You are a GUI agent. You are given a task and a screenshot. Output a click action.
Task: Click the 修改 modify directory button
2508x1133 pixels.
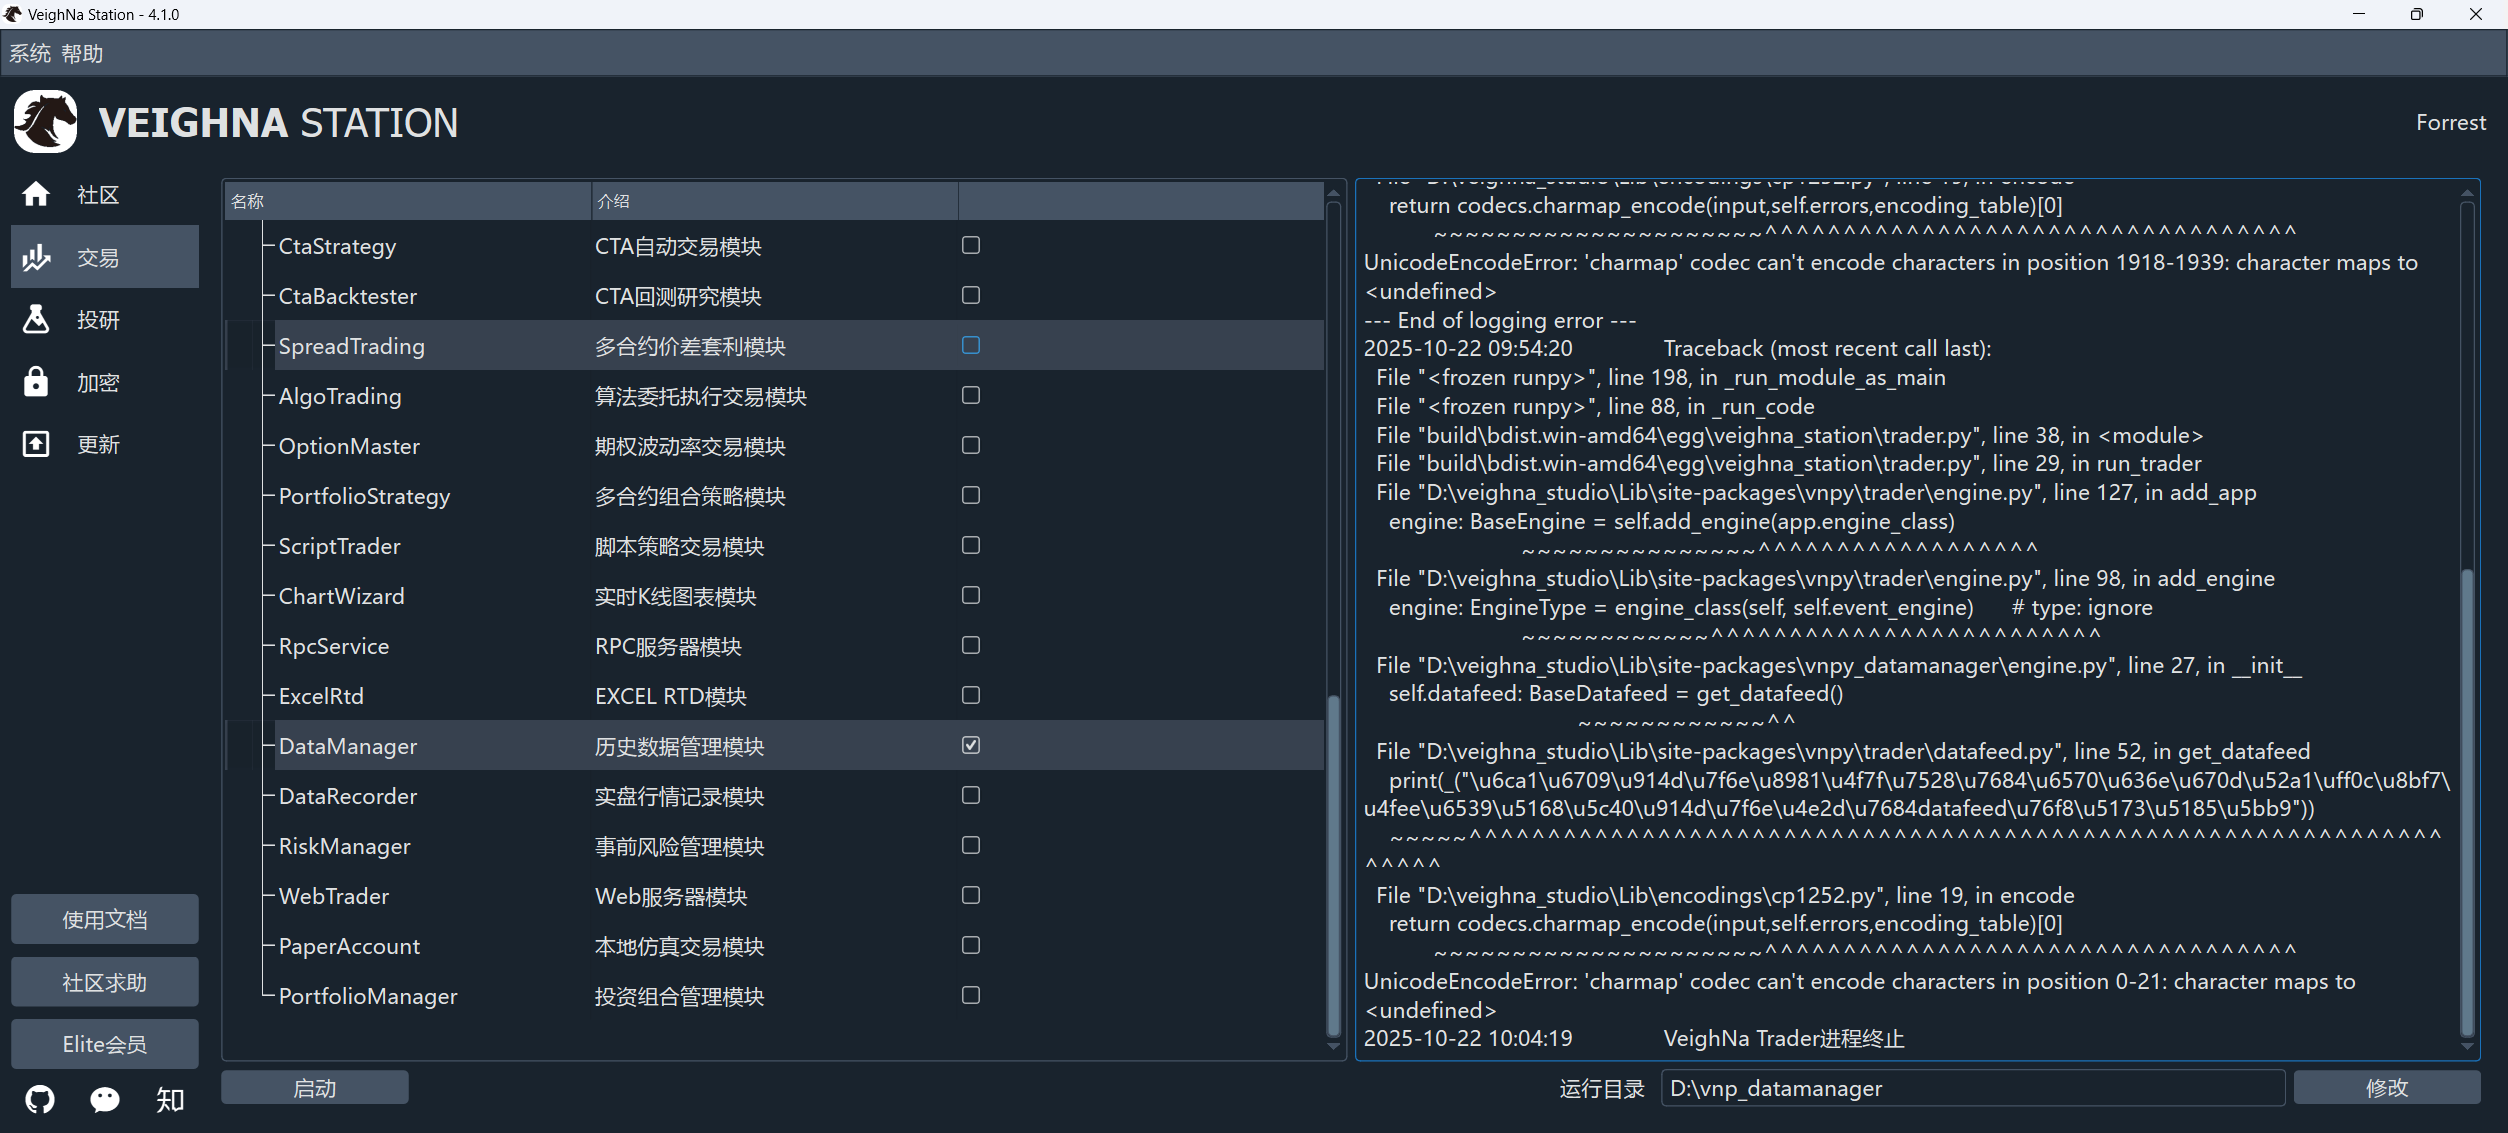2386,1088
